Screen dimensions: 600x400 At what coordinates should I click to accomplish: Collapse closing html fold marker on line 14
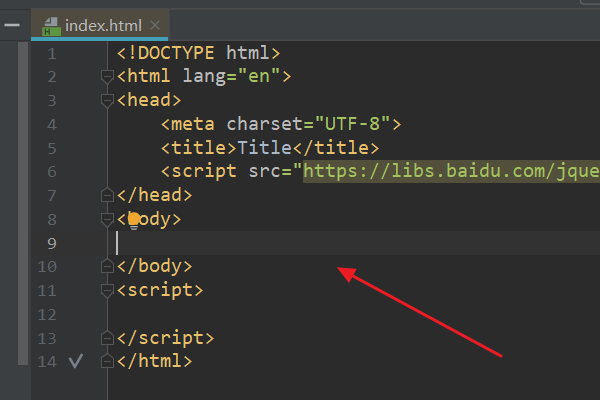pos(107,361)
